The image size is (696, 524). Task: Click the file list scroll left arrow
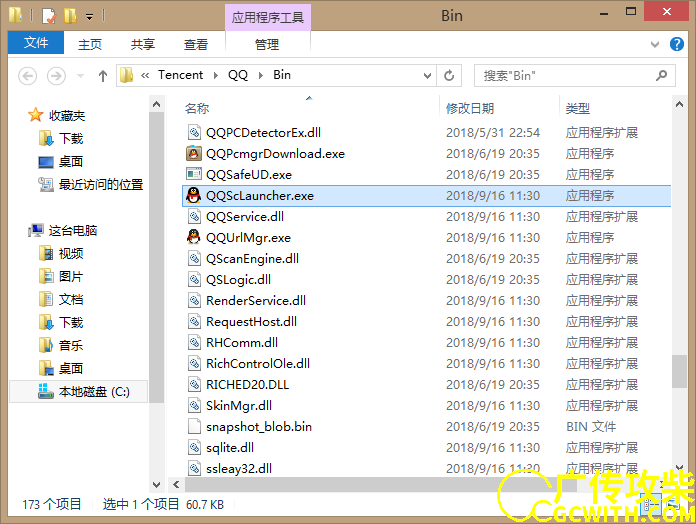click(x=176, y=485)
